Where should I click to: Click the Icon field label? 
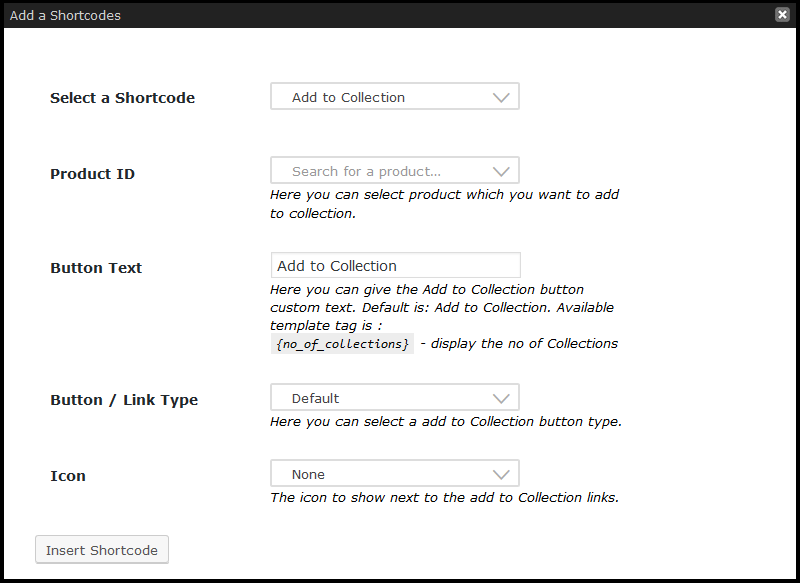68,476
